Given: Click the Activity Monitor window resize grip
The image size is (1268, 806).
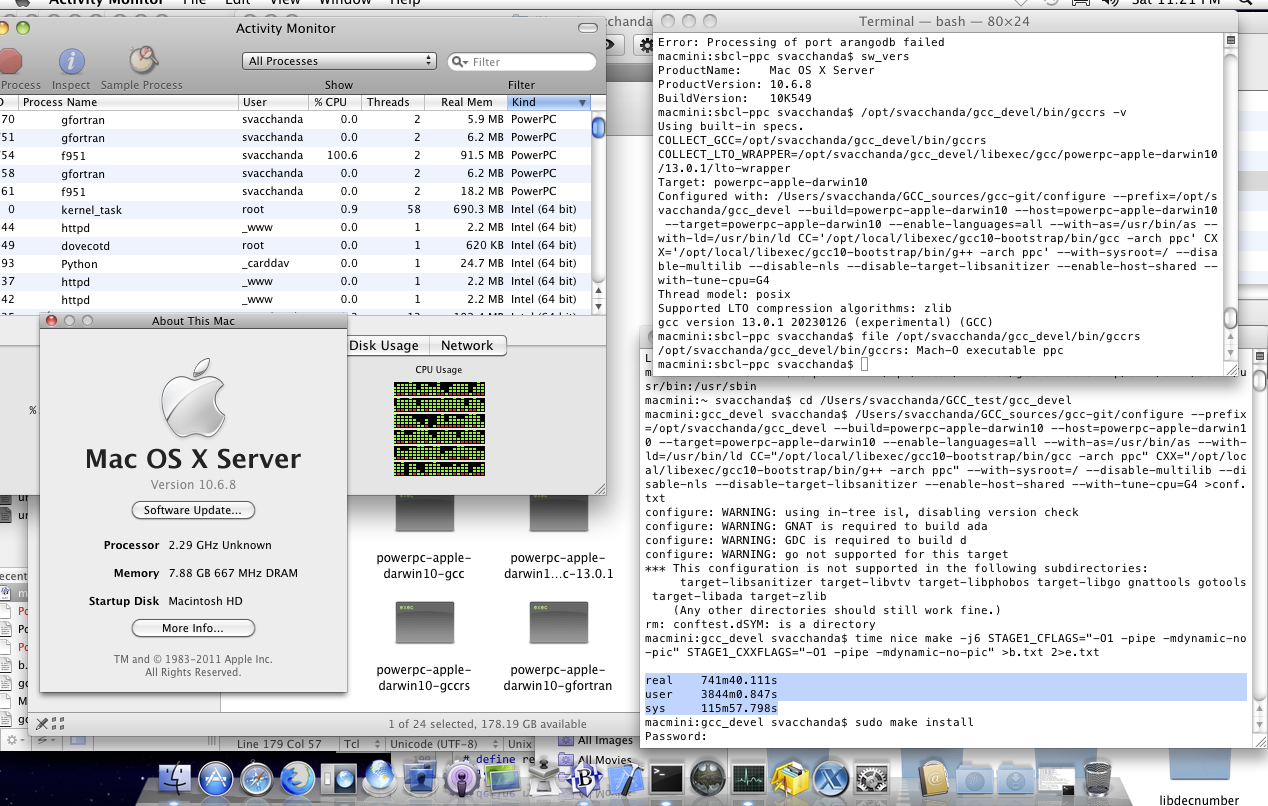Looking at the screenshot, I should click(598, 487).
